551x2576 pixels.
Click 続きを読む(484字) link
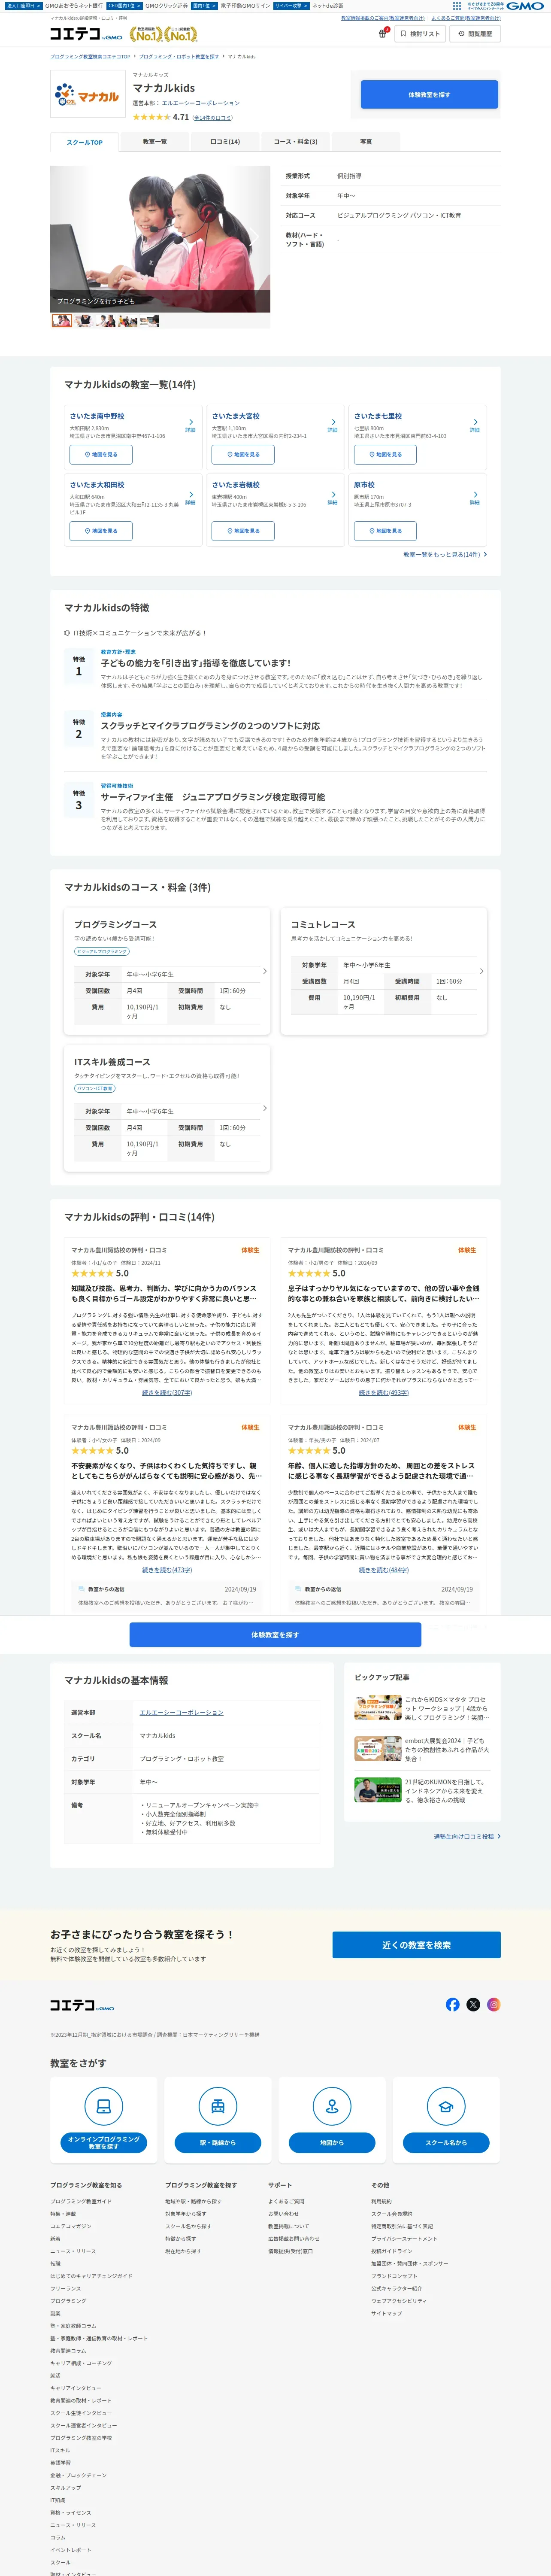384,1570
